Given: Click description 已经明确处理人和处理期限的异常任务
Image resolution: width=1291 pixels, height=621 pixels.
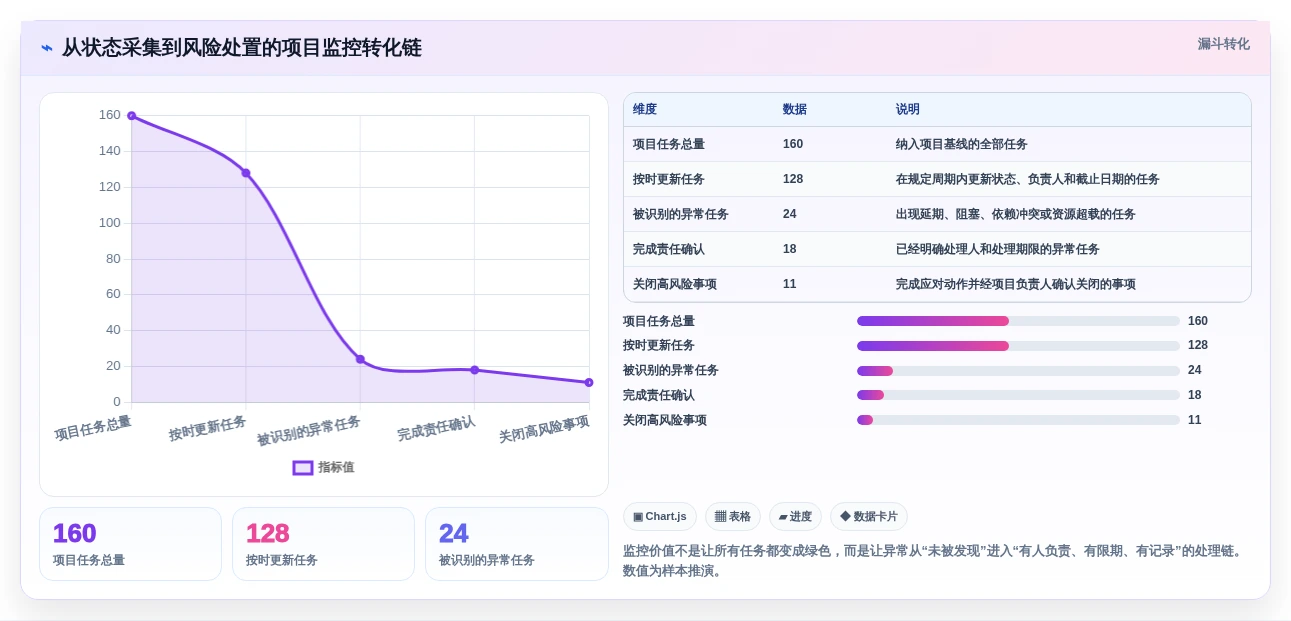Looking at the screenshot, I should tap(998, 249).
